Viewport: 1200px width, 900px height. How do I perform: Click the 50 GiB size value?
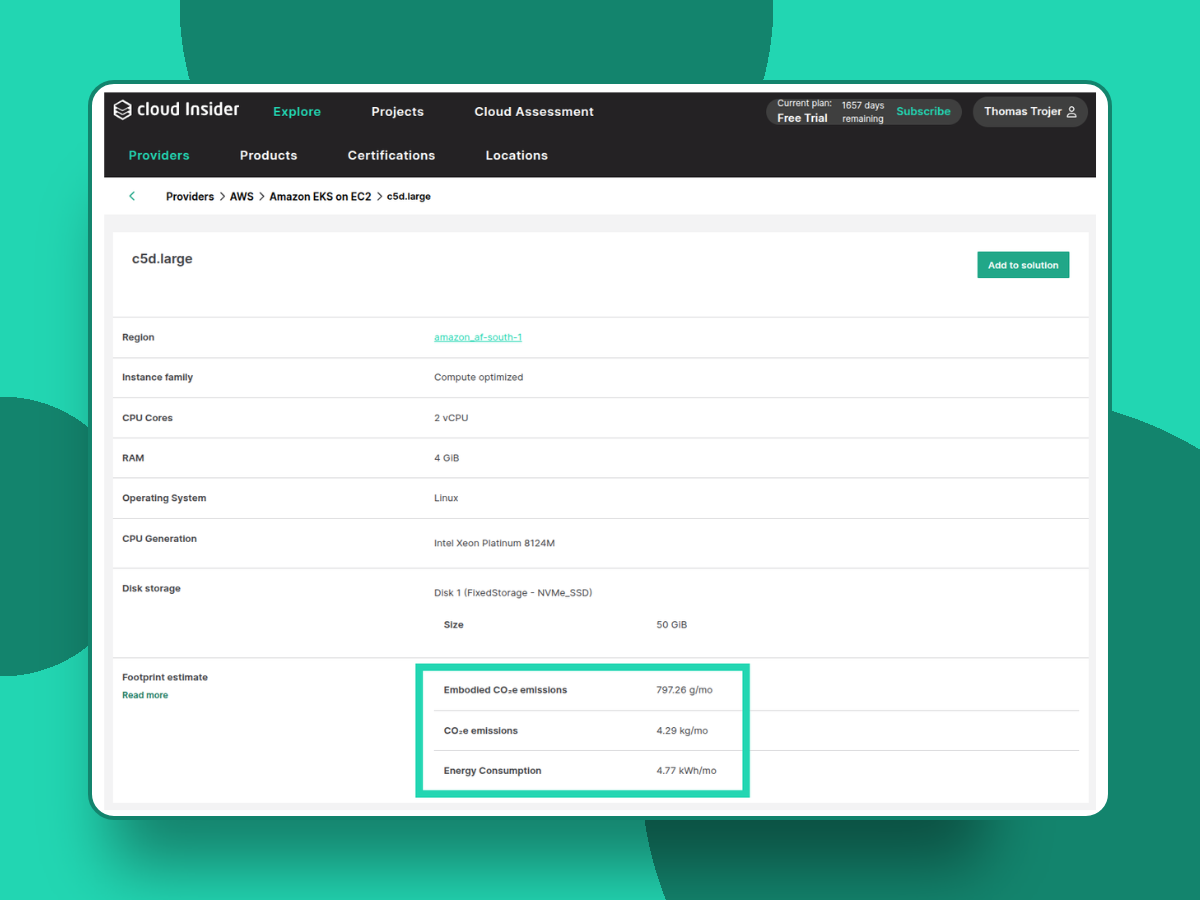pos(672,625)
